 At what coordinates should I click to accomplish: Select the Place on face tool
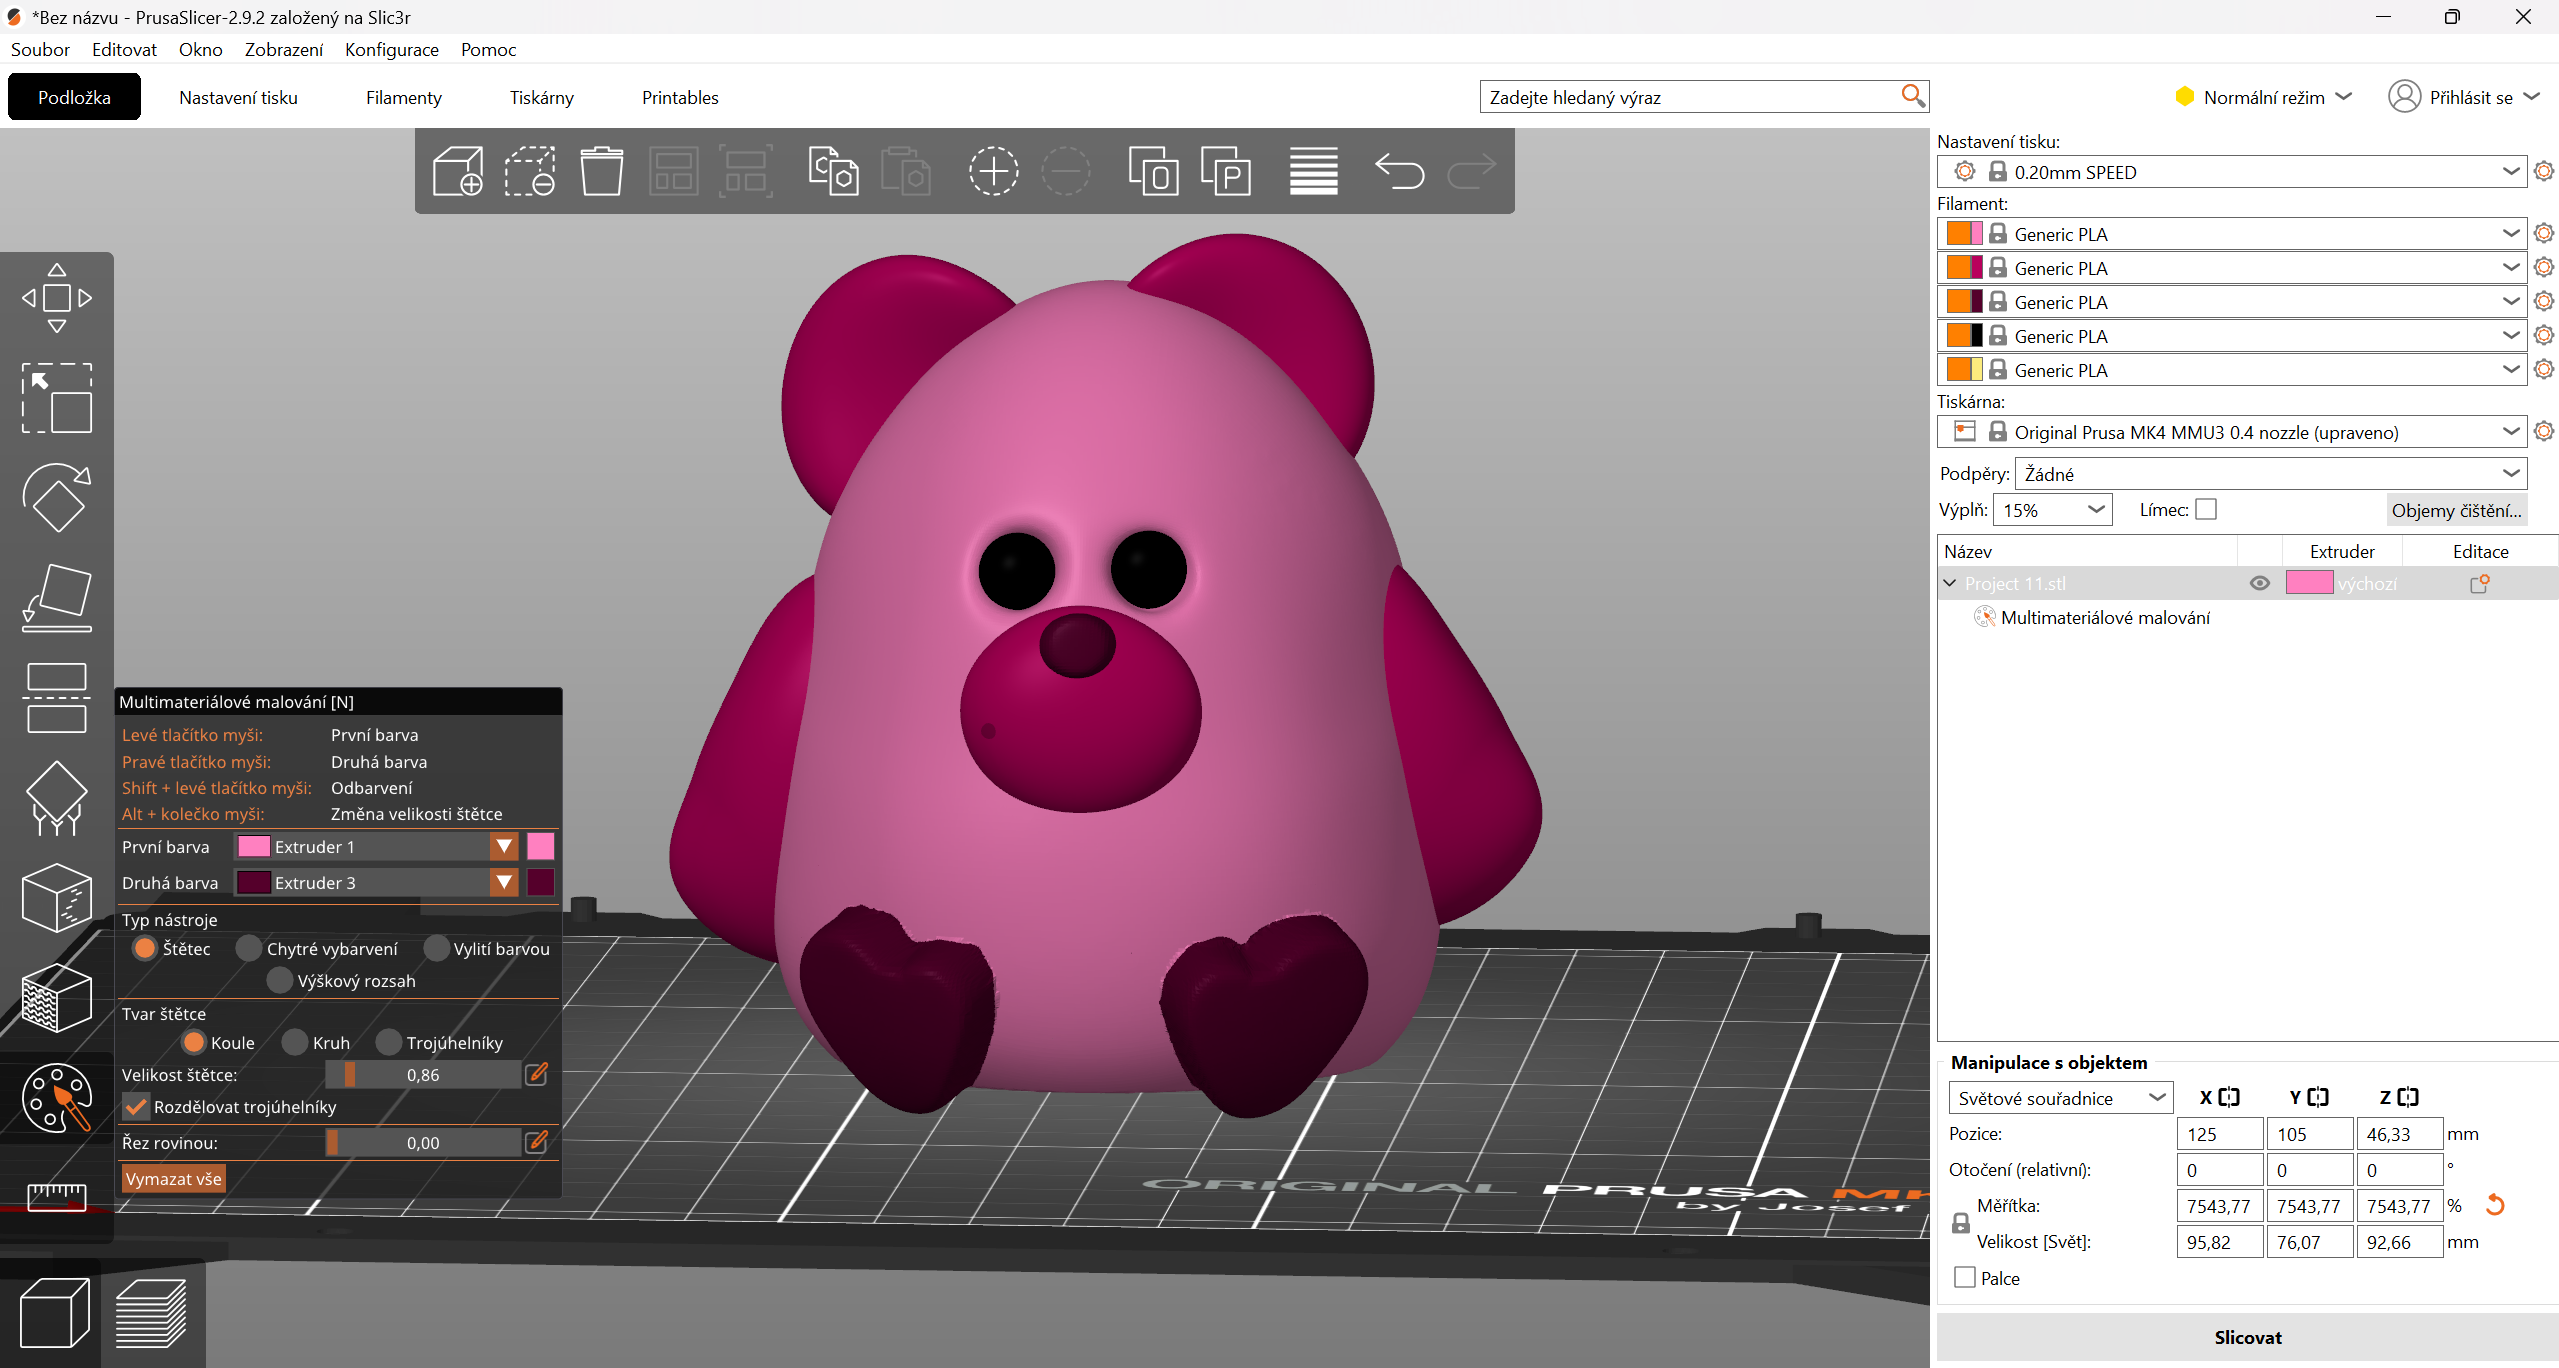(x=56, y=597)
